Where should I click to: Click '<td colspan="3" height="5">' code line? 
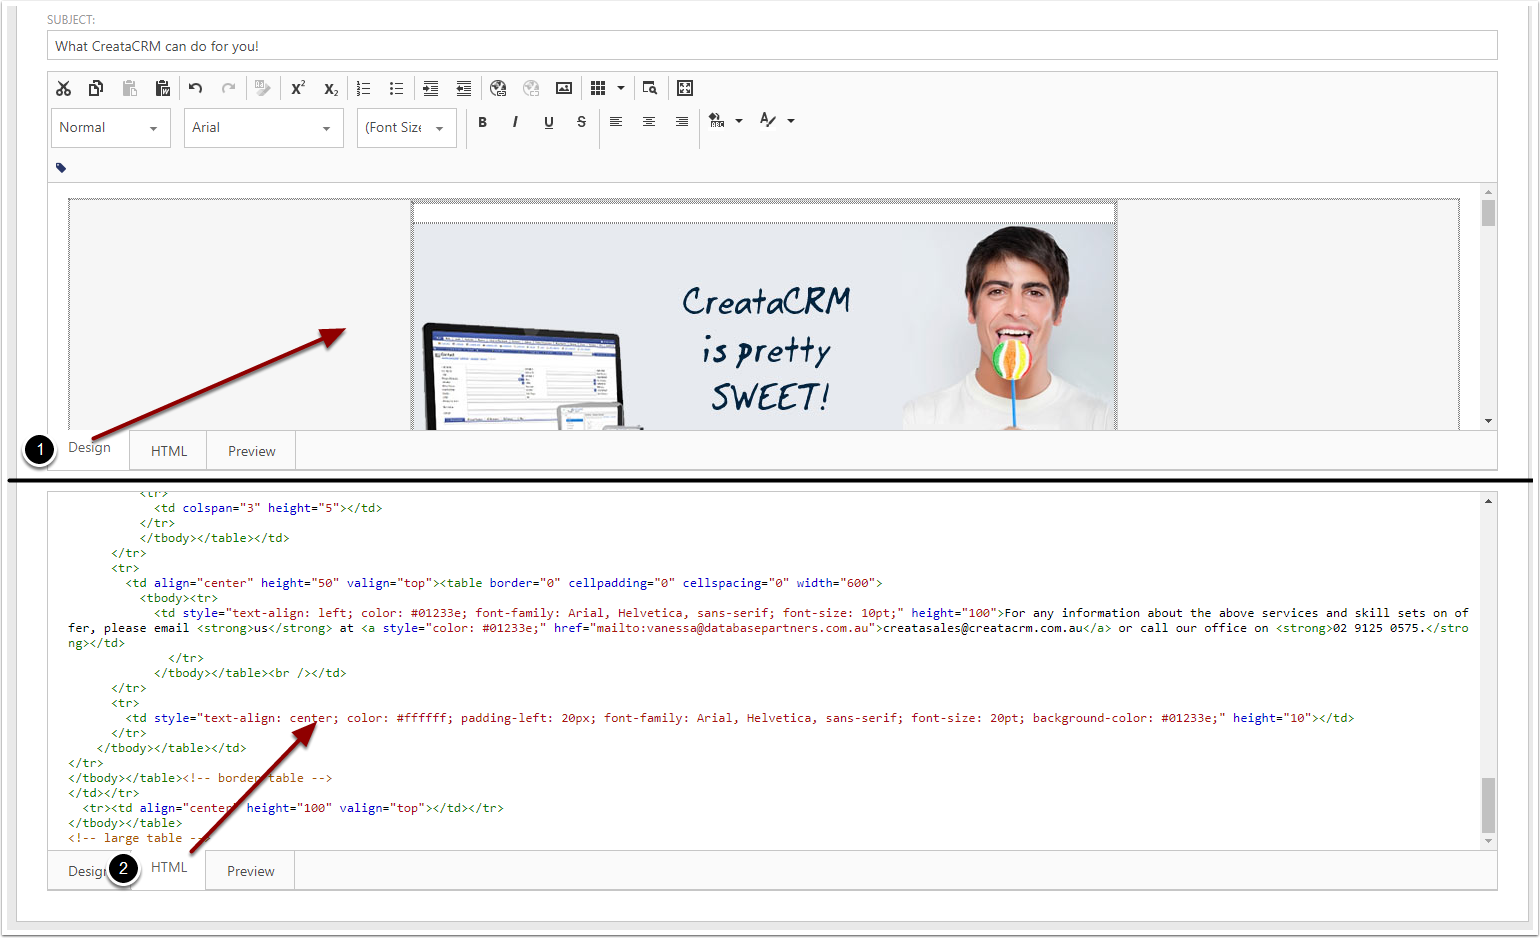click(268, 508)
